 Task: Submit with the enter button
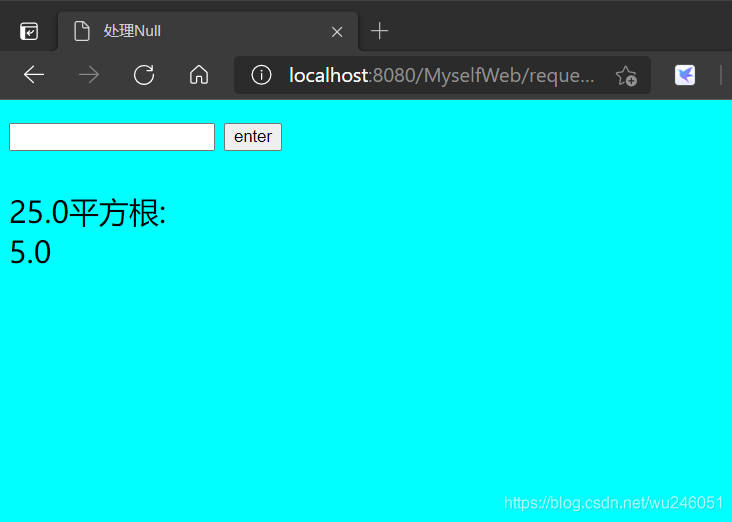pyautogui.click(x=253, y=137)
